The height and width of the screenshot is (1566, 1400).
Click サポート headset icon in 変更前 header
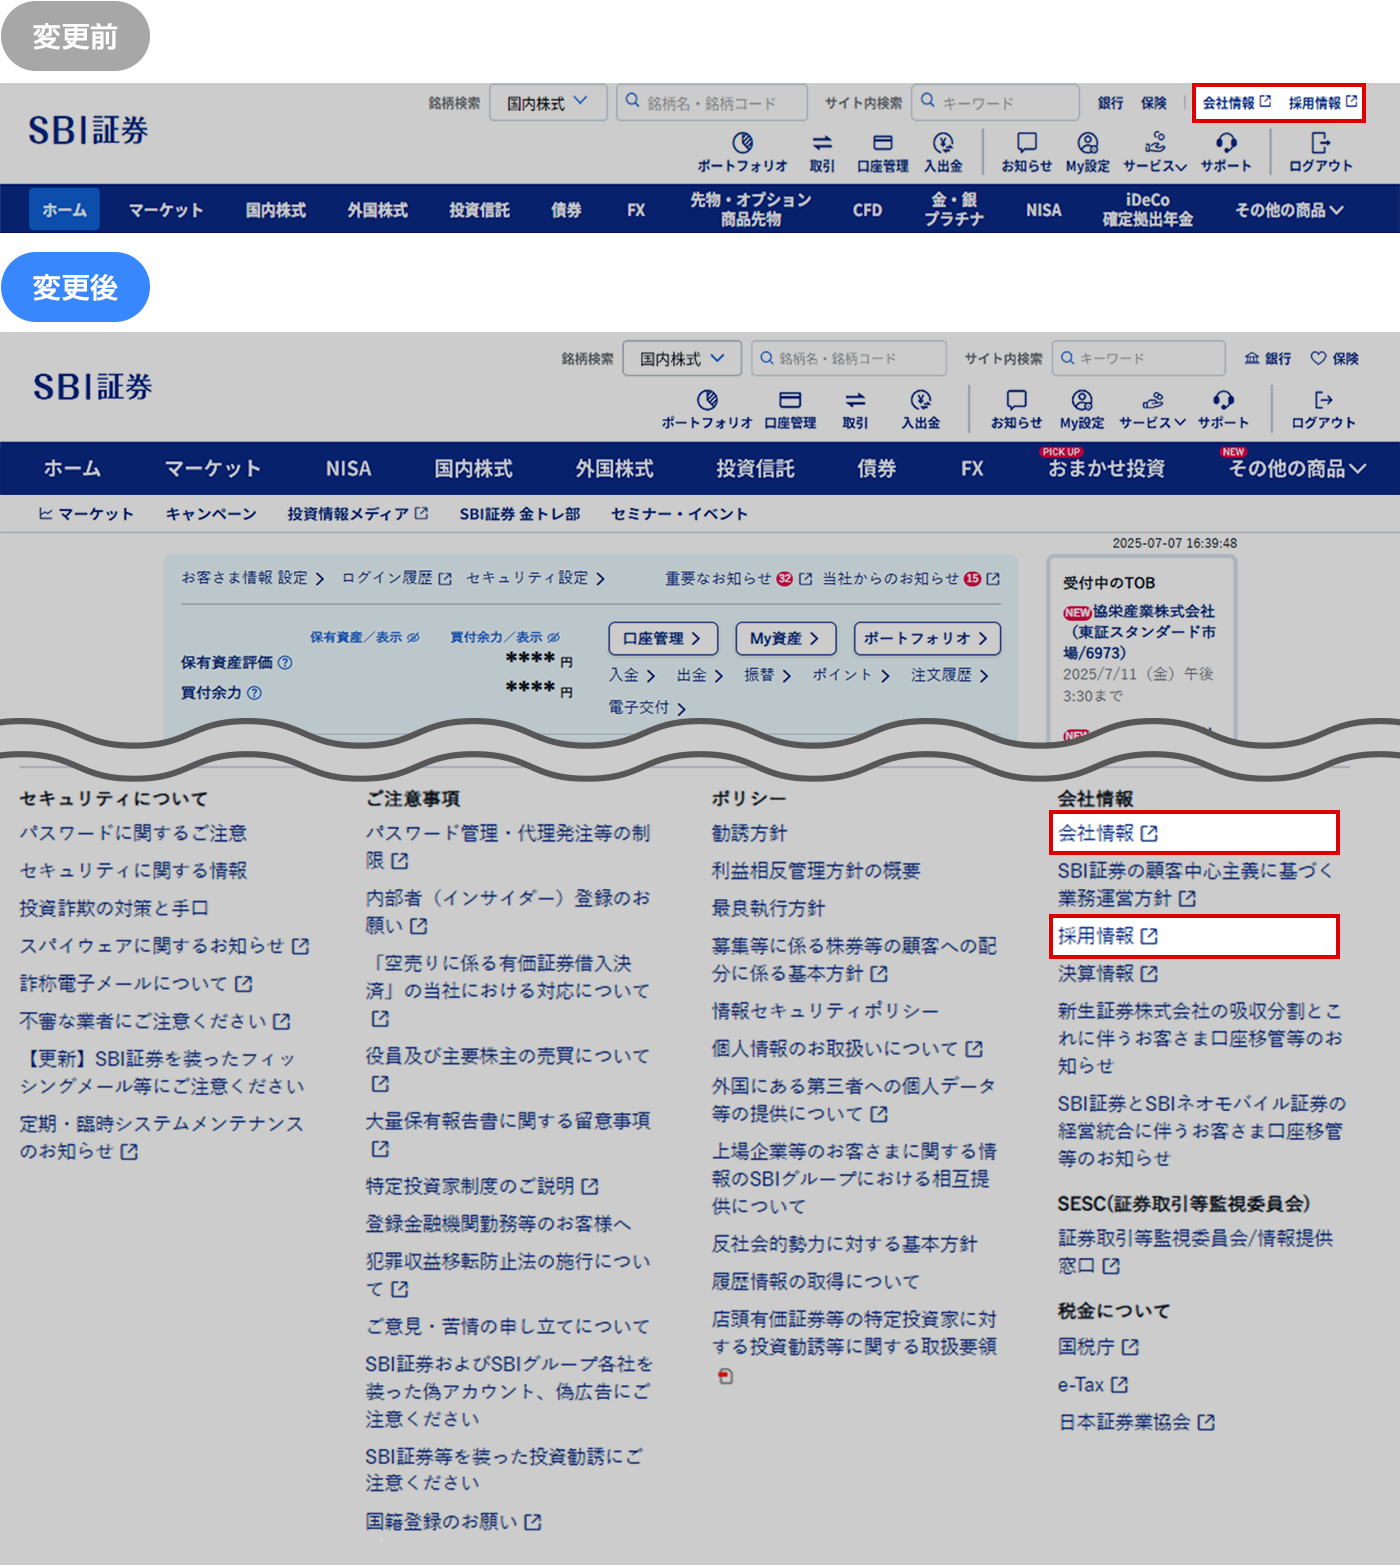[x=1226, y=143]
